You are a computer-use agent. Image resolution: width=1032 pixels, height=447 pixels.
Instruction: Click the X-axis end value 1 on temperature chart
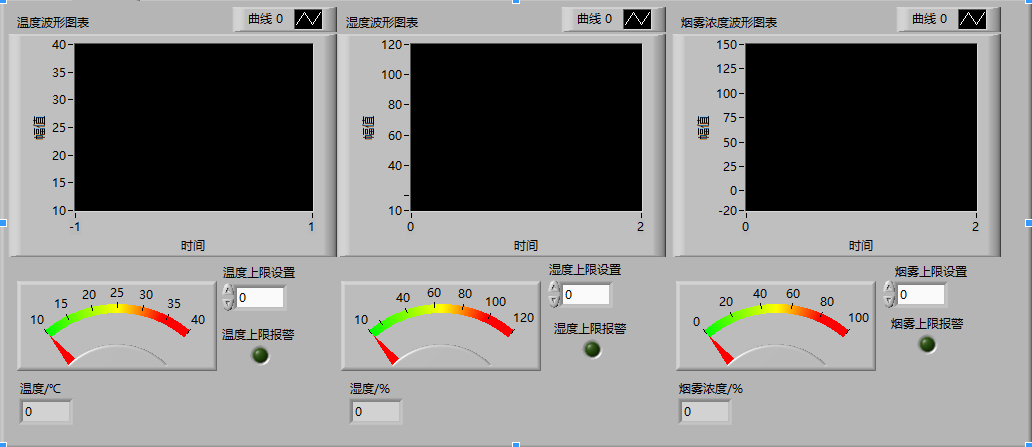pyautogui.click(x=311, y=226)
